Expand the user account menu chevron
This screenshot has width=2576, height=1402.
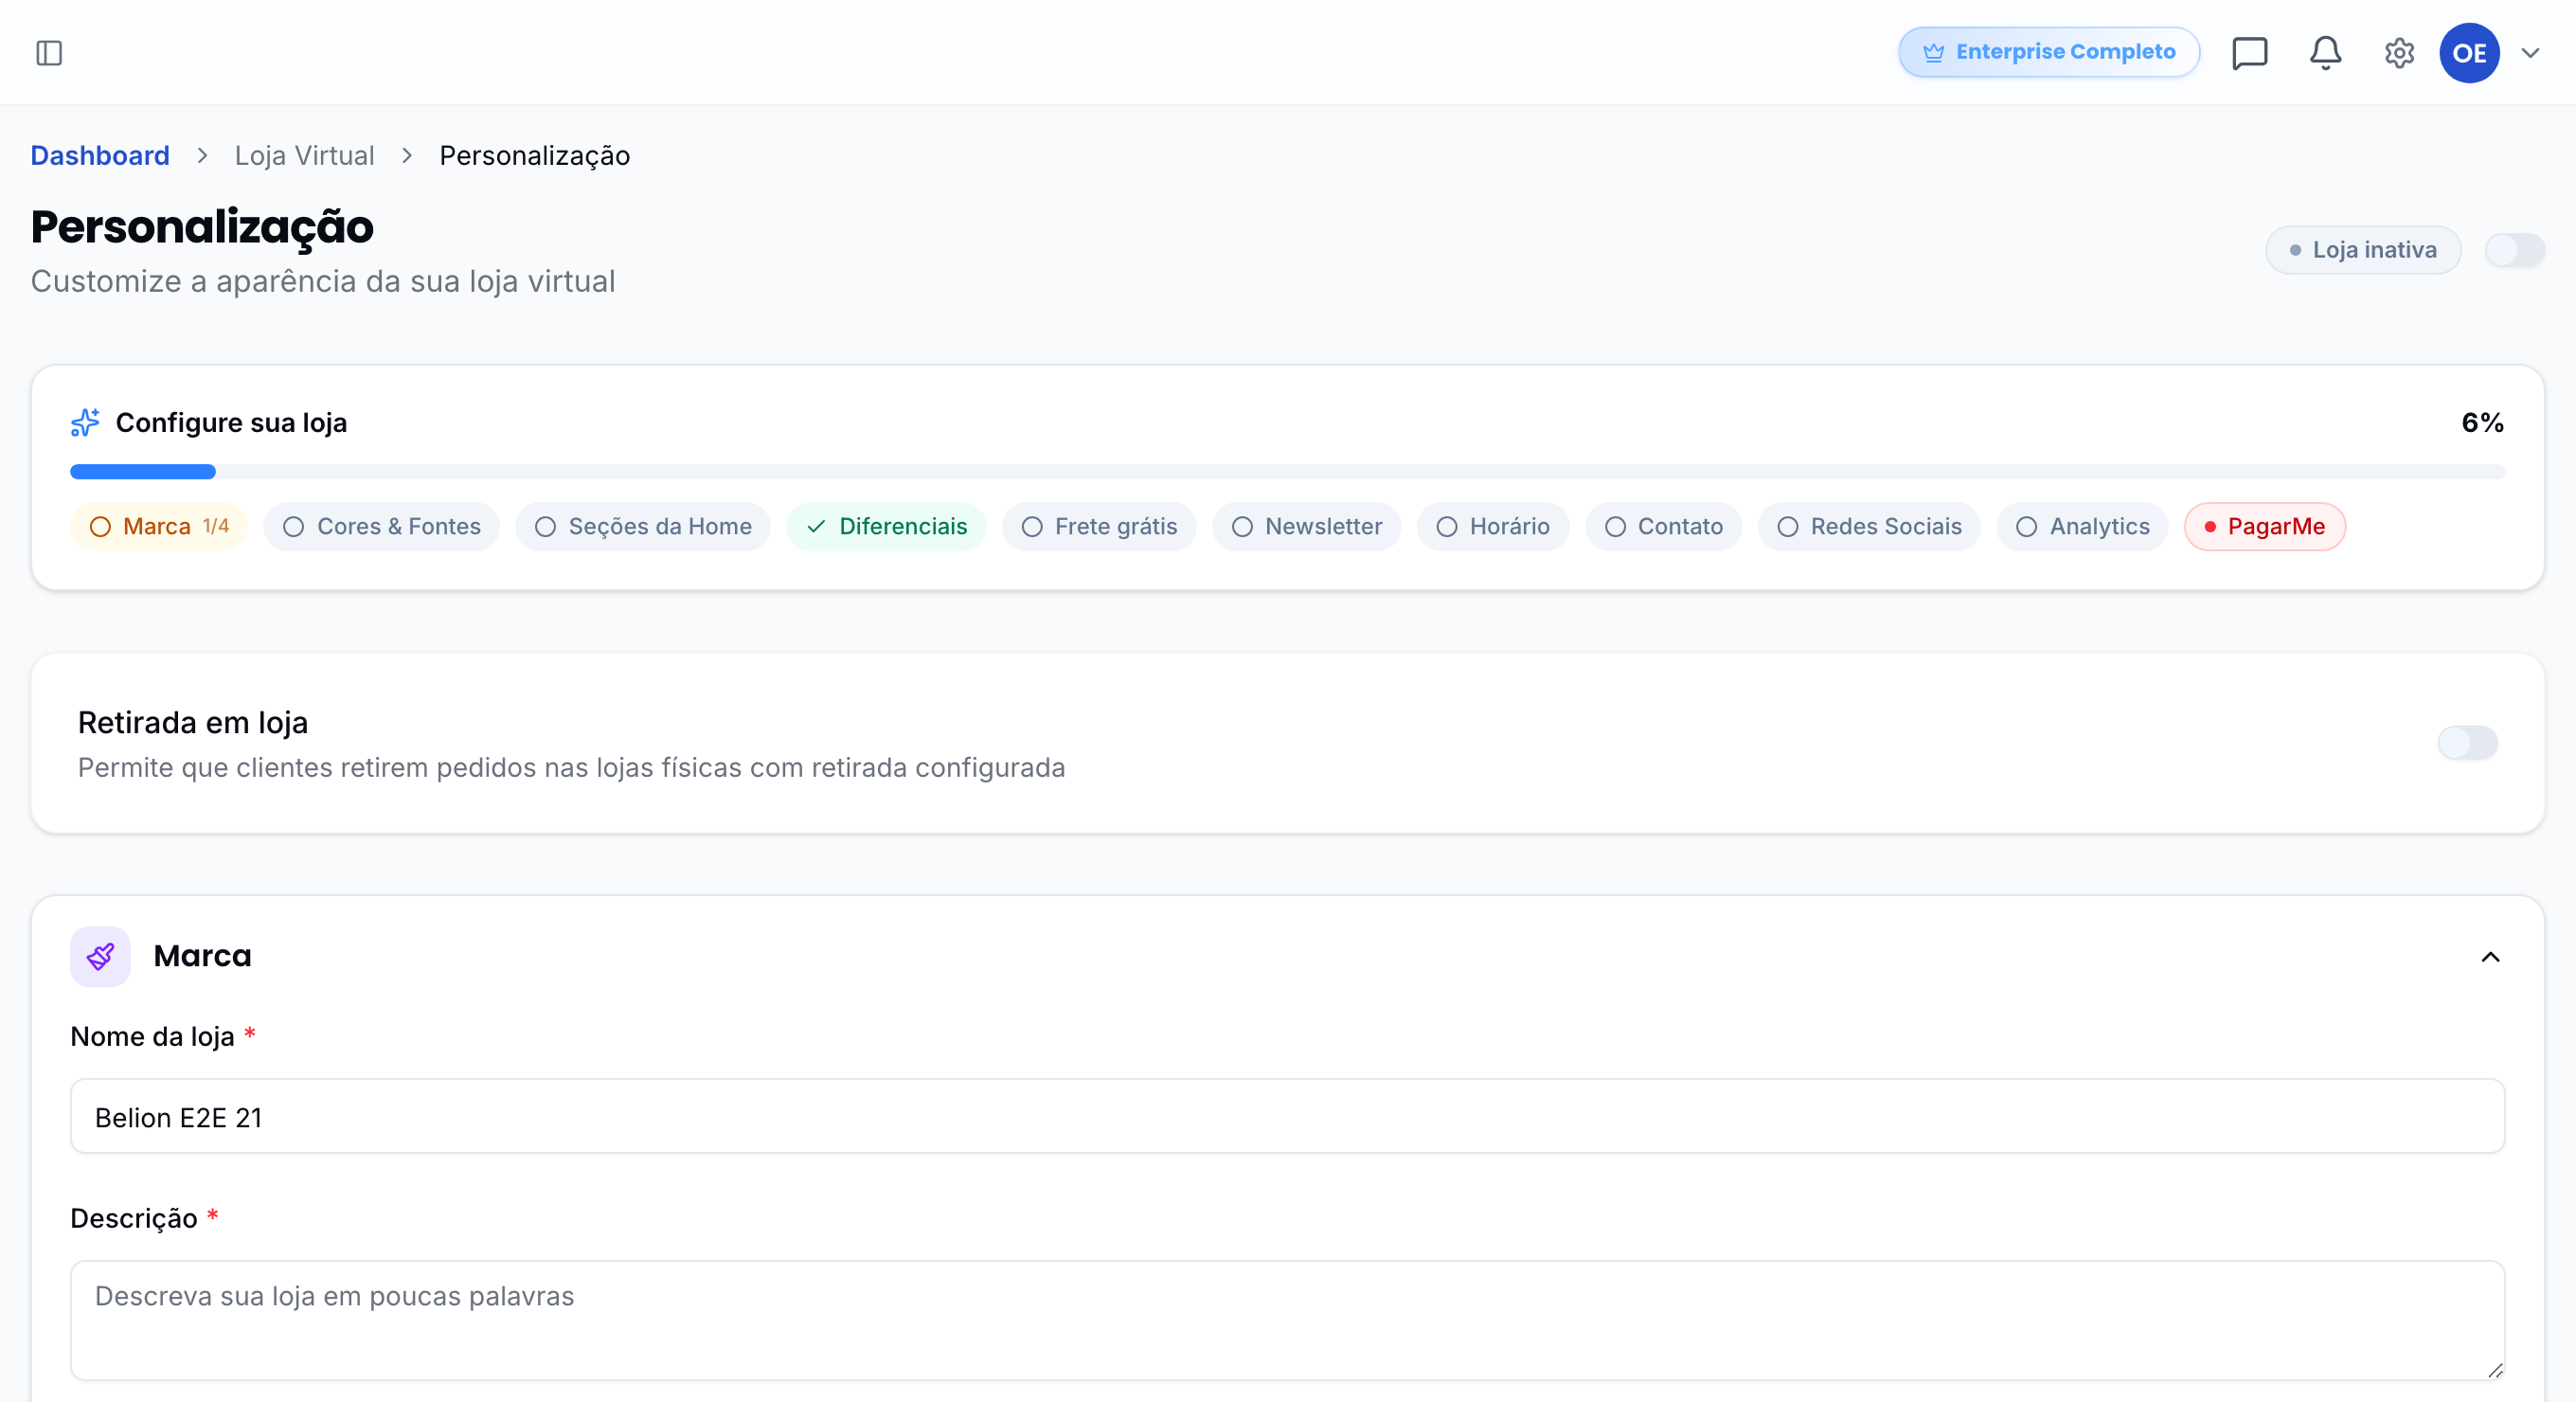coord(2530,53)
